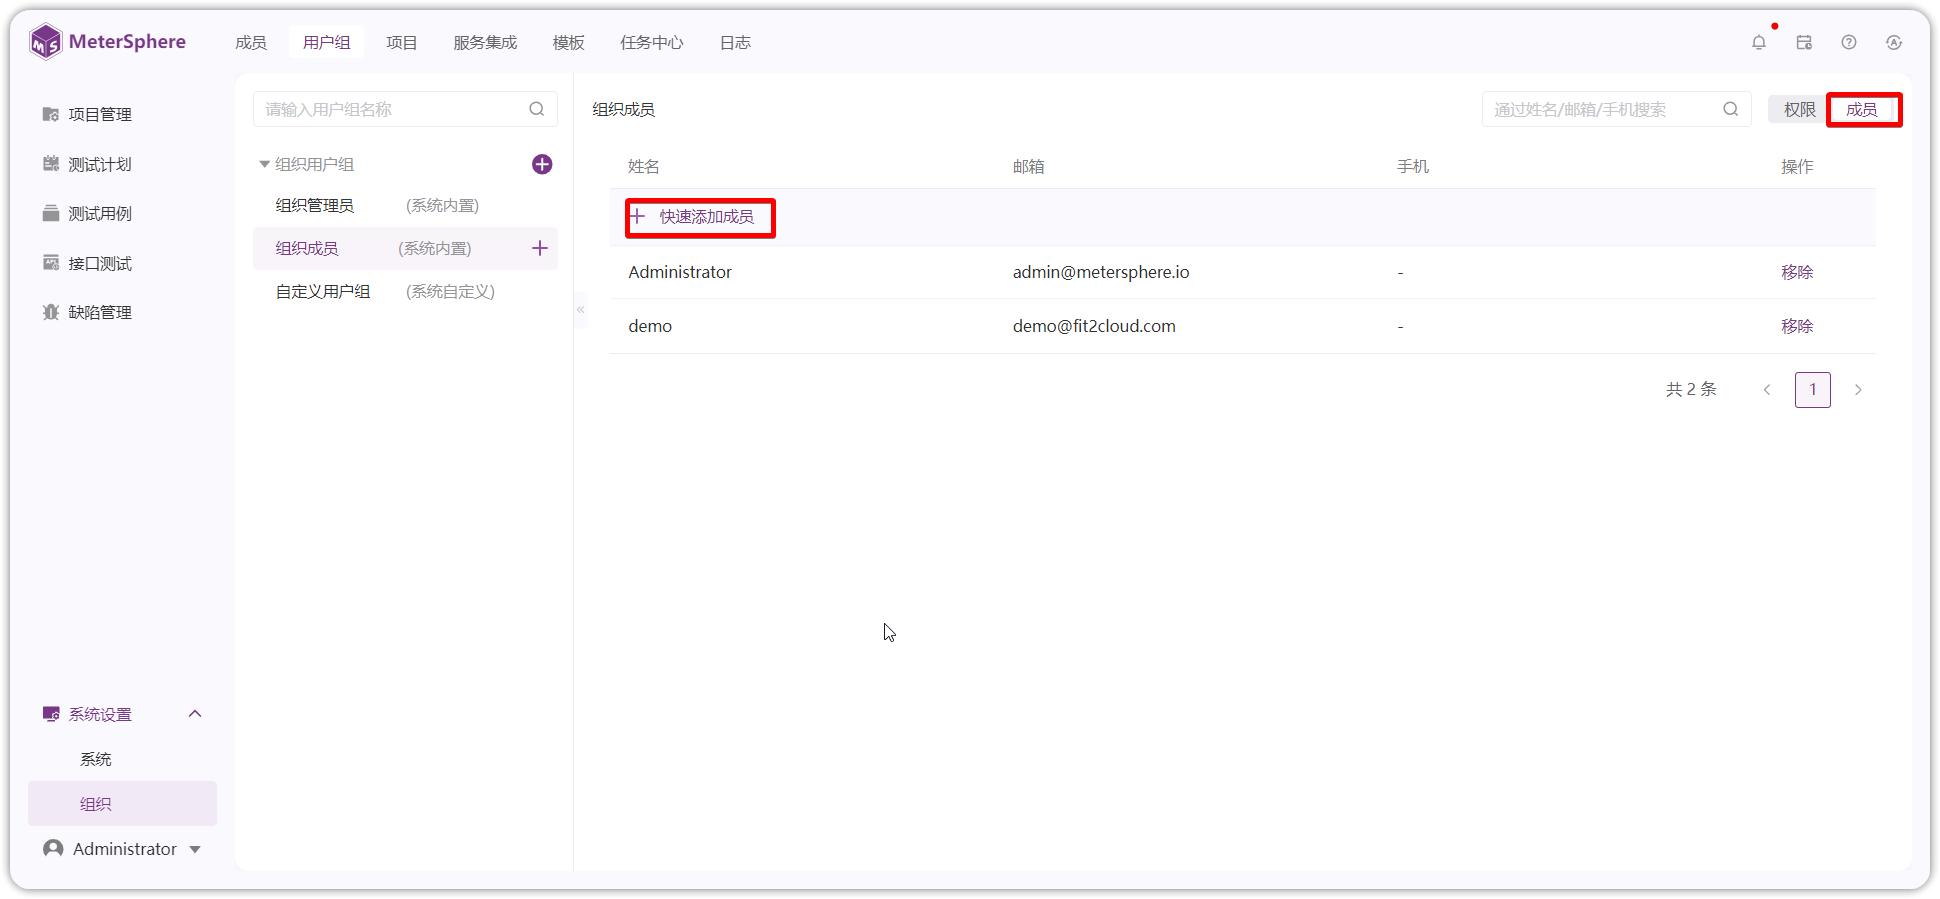Add a new organization user group

point(542,164)
